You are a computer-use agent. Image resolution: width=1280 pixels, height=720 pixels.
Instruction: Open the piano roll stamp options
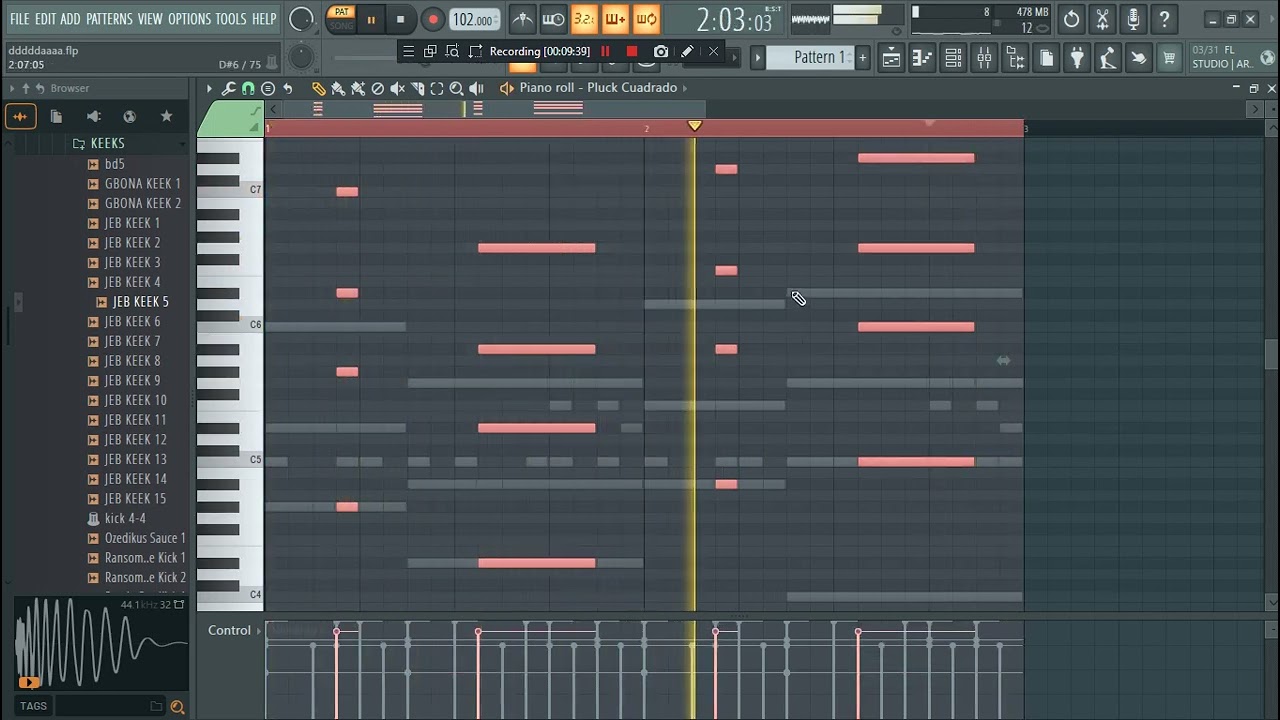268,89
